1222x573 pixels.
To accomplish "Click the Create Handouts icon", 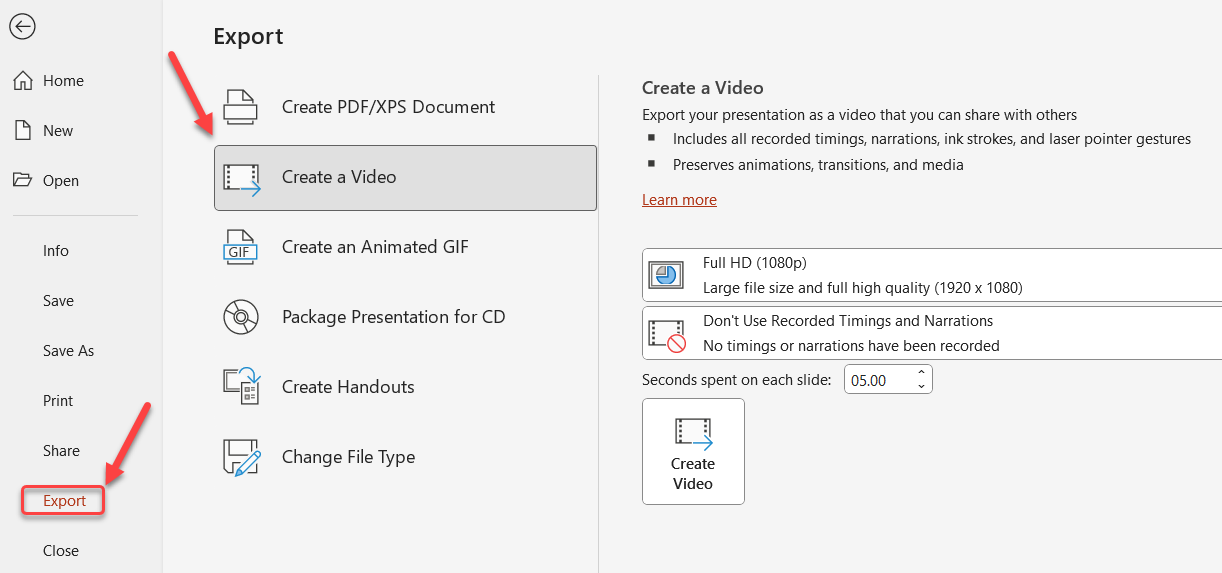I will tap(241, 387).
